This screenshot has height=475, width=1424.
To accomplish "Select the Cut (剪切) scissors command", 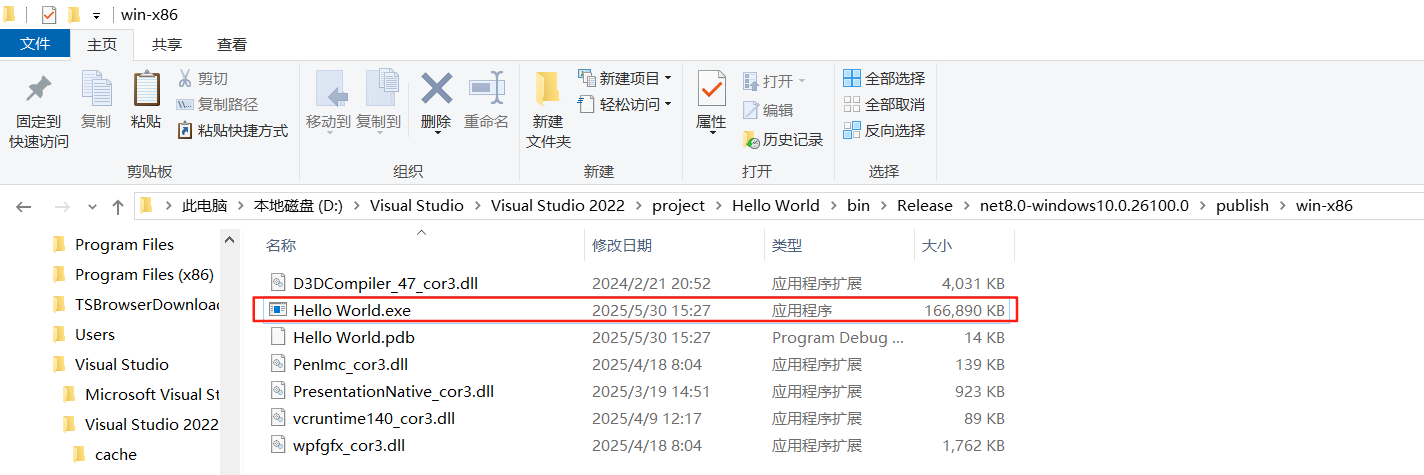I will (x=203, y=78).
